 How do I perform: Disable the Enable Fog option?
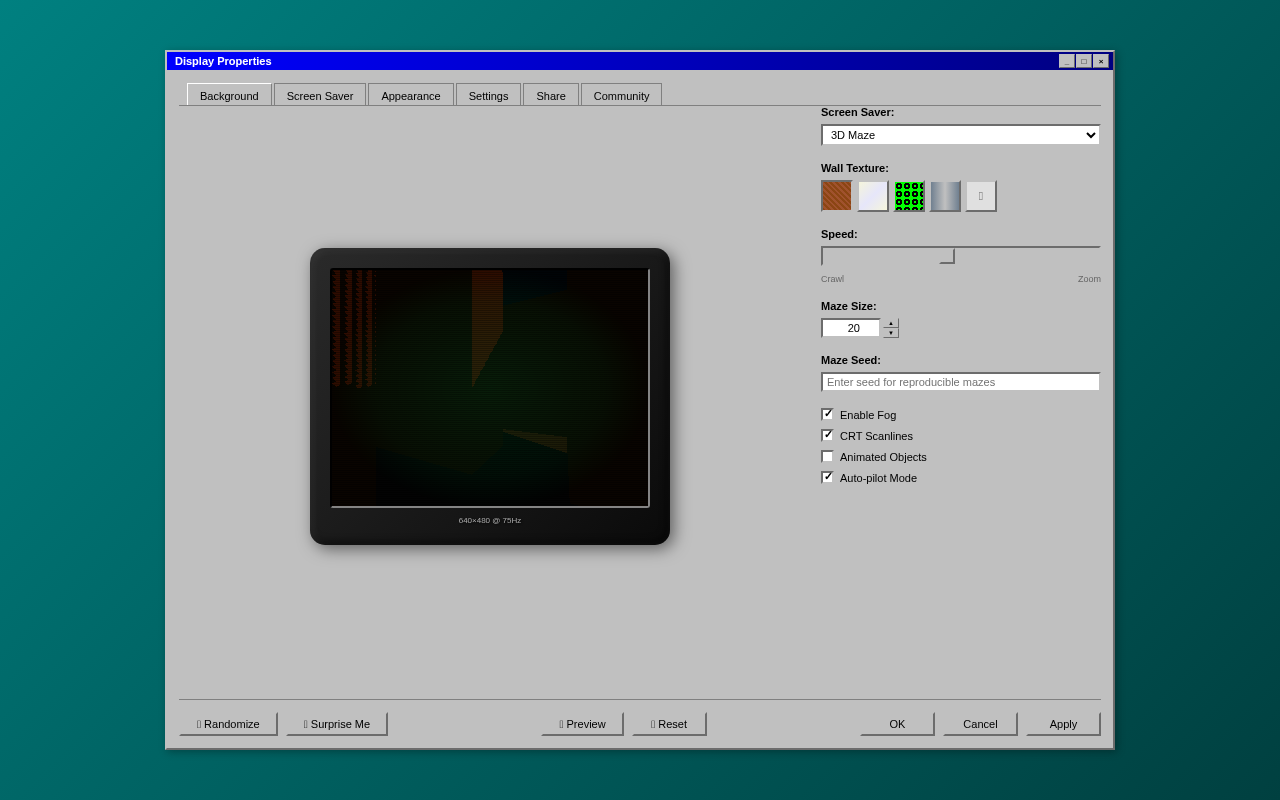point(827,413)
